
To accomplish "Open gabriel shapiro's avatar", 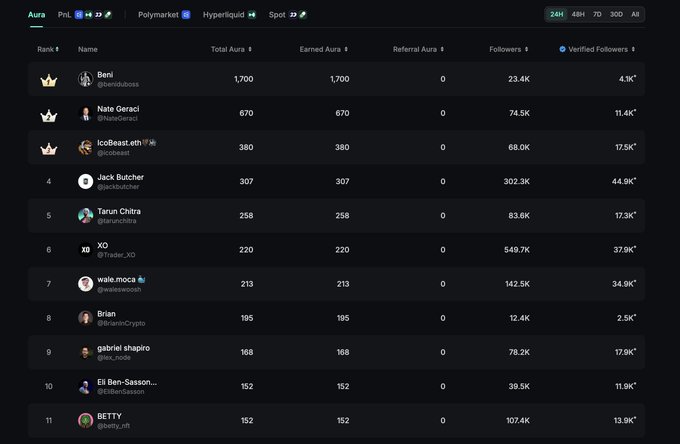I will (x=85, y=352).
